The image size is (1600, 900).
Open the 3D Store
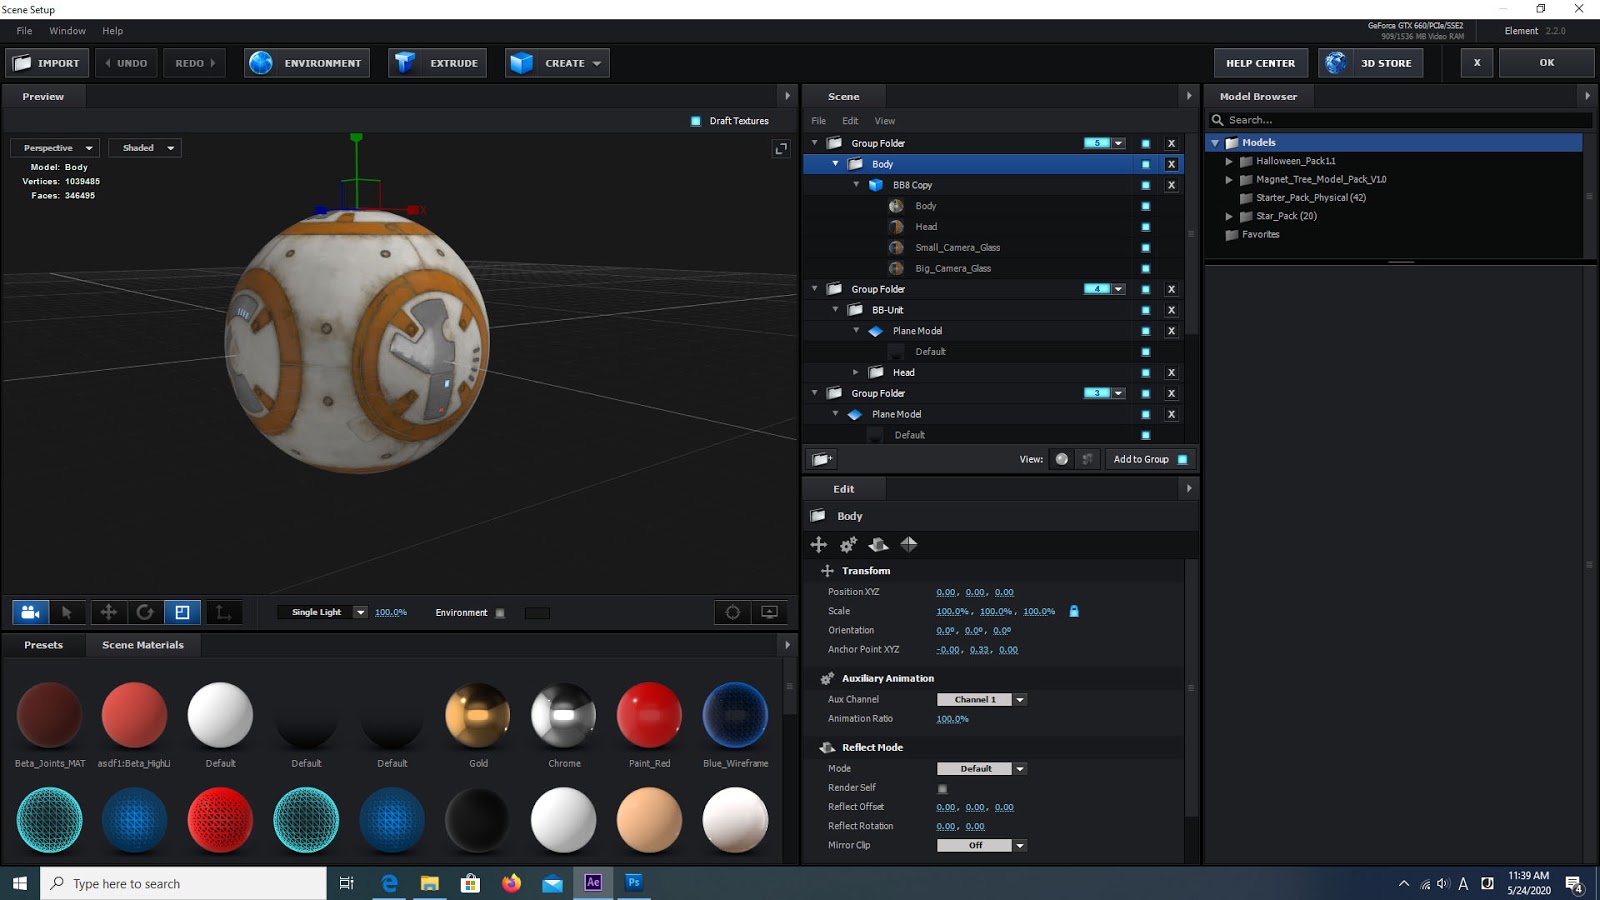pyautogui.click(x=1371, y=63)
